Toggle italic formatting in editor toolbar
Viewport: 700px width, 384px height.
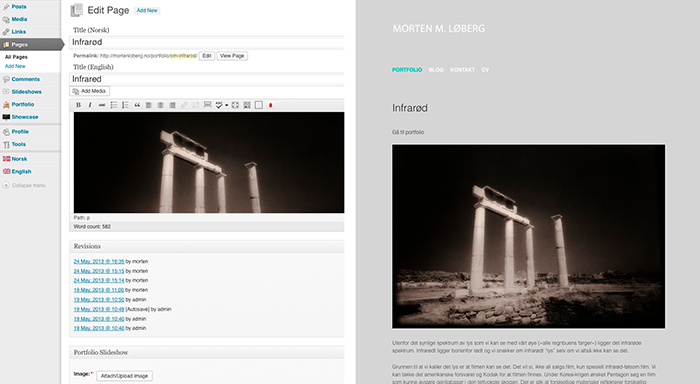(x=90, y=105)
